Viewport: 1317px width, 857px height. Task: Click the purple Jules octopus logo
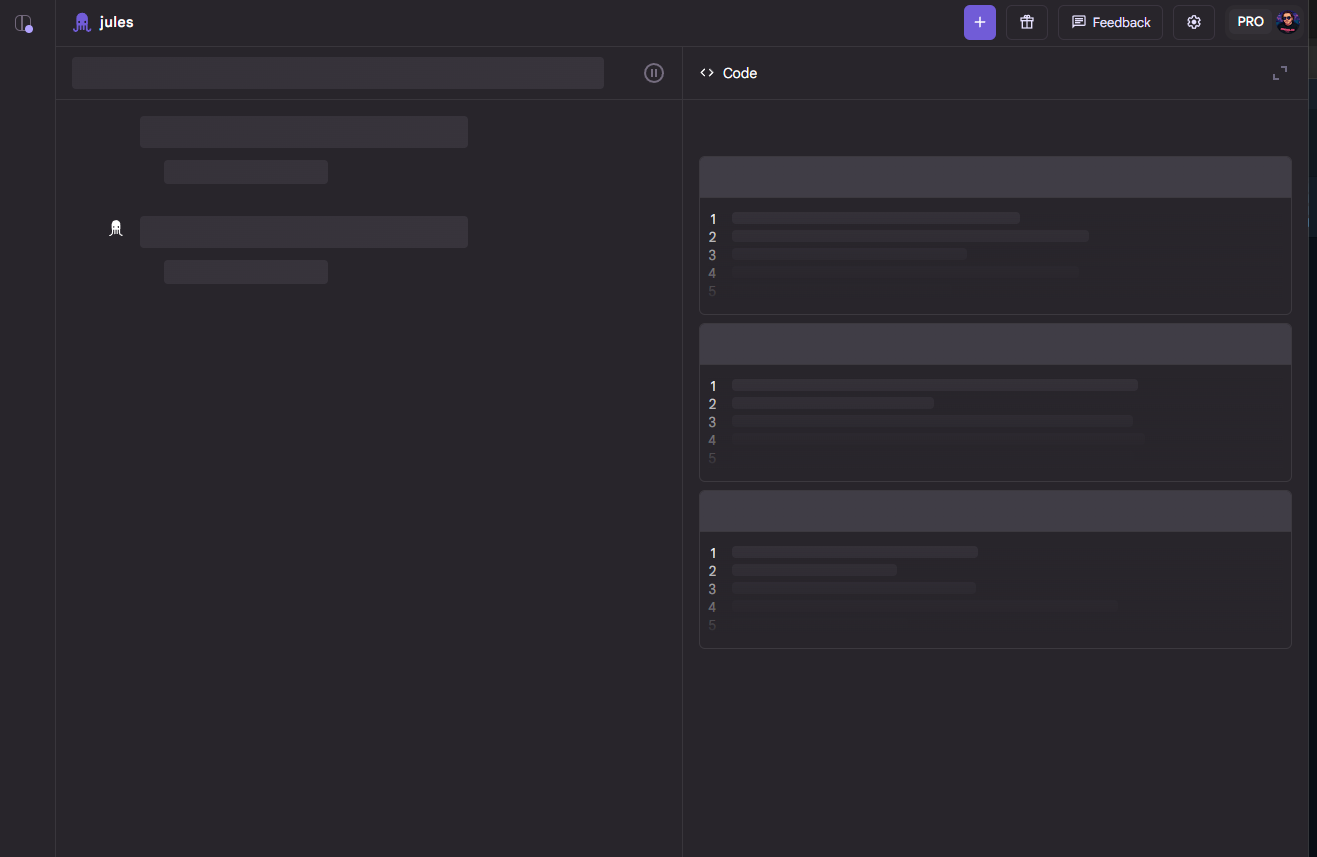point(82,22)
